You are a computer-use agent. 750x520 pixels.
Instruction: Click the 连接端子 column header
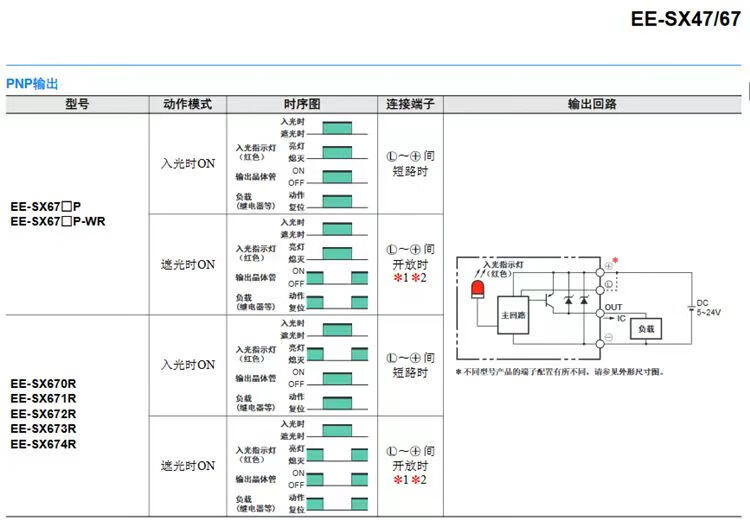[409, 104]
